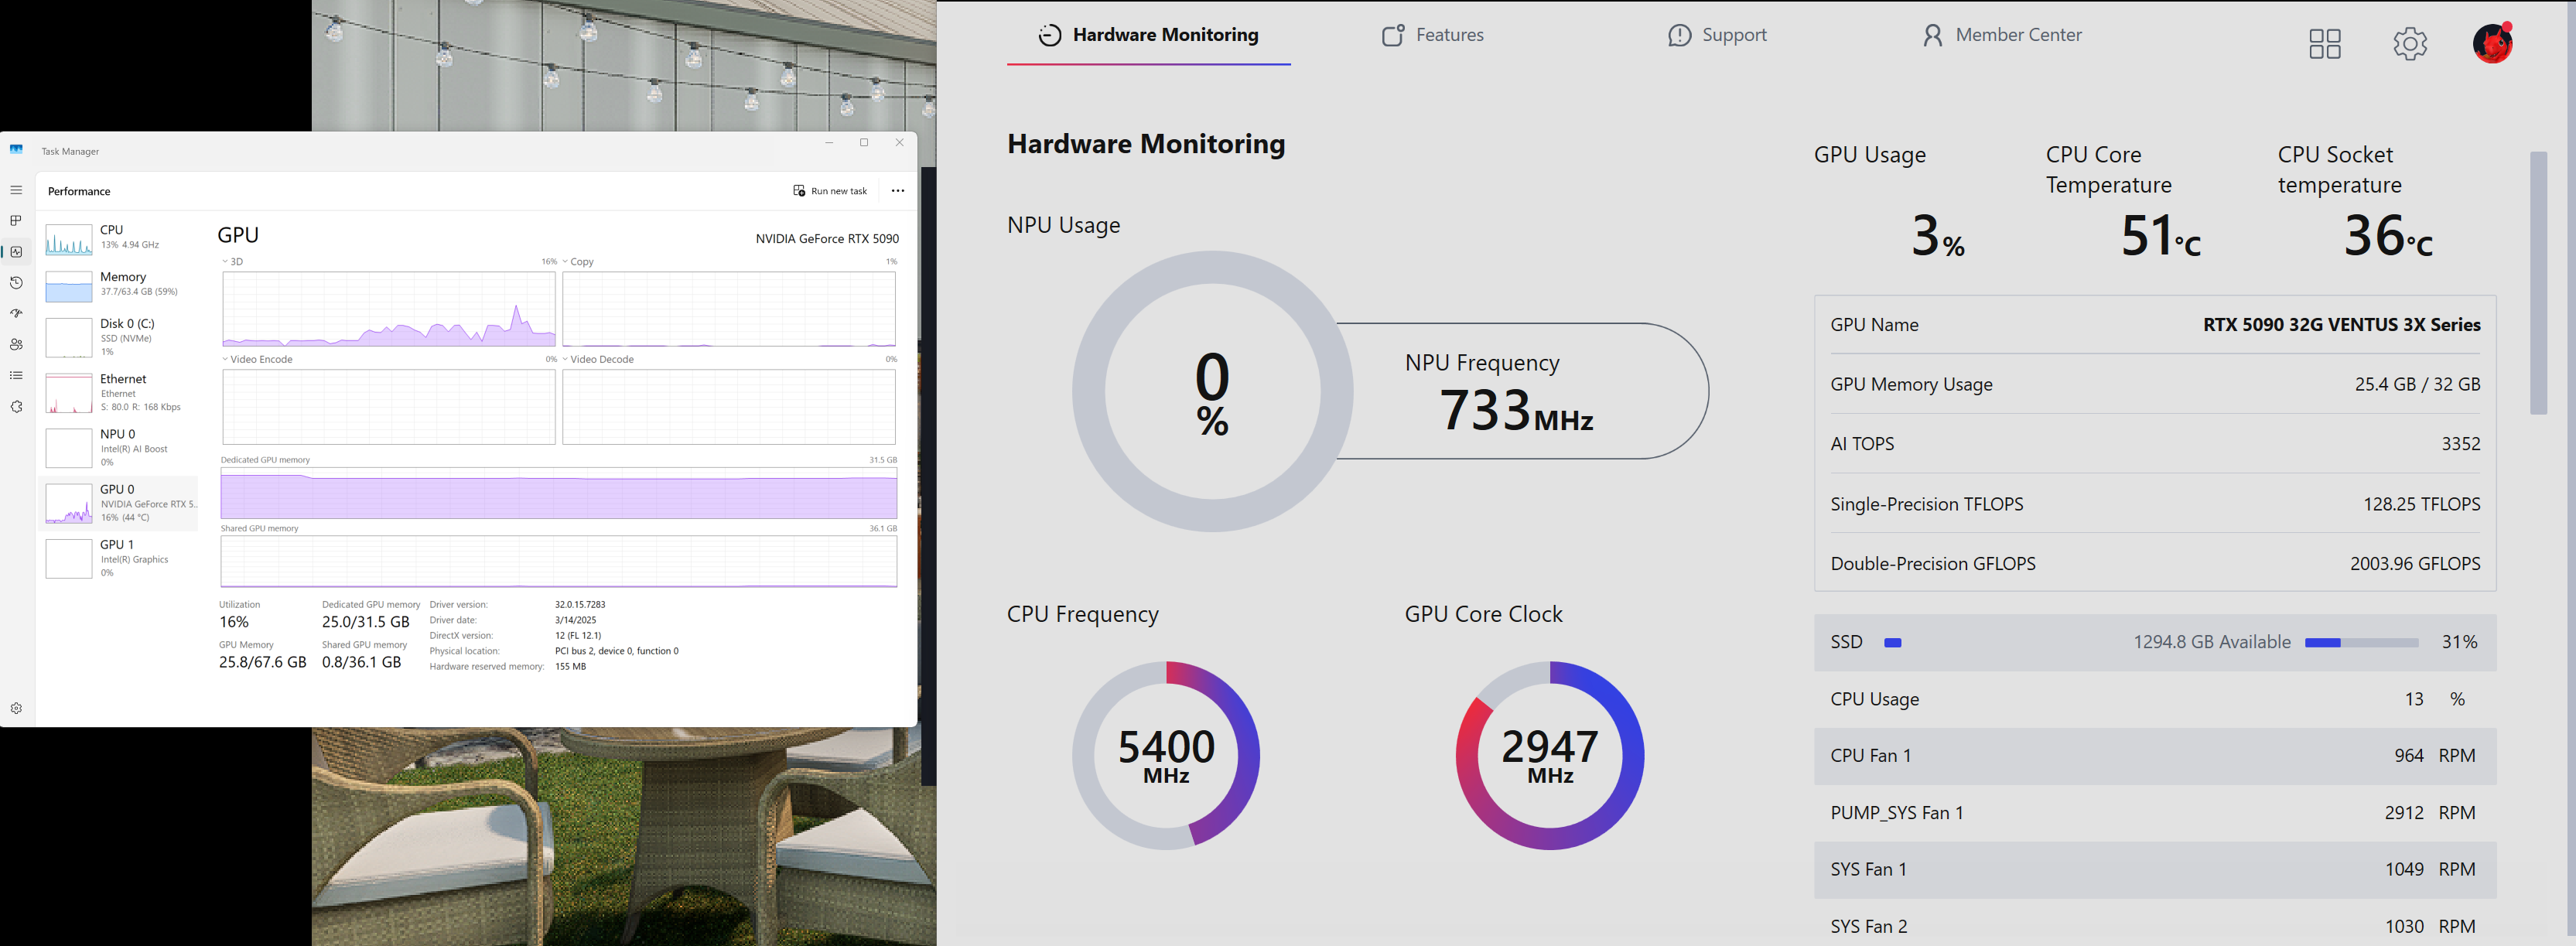Image resolution: width=2576 pixels, height=946 pixels.
Task: Click the Features tab icon
Action: [x=1393, y=36]
